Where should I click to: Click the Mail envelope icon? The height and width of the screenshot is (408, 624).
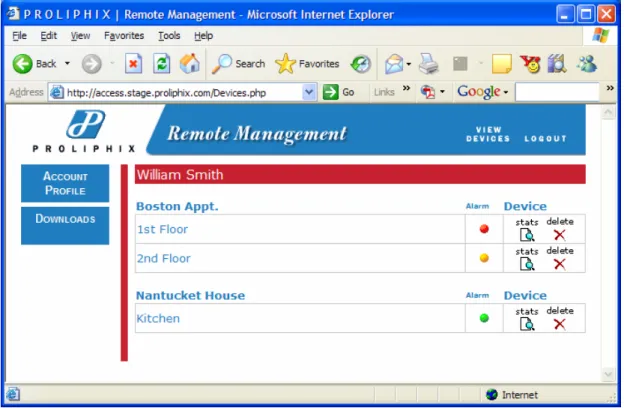click(394, 64)
